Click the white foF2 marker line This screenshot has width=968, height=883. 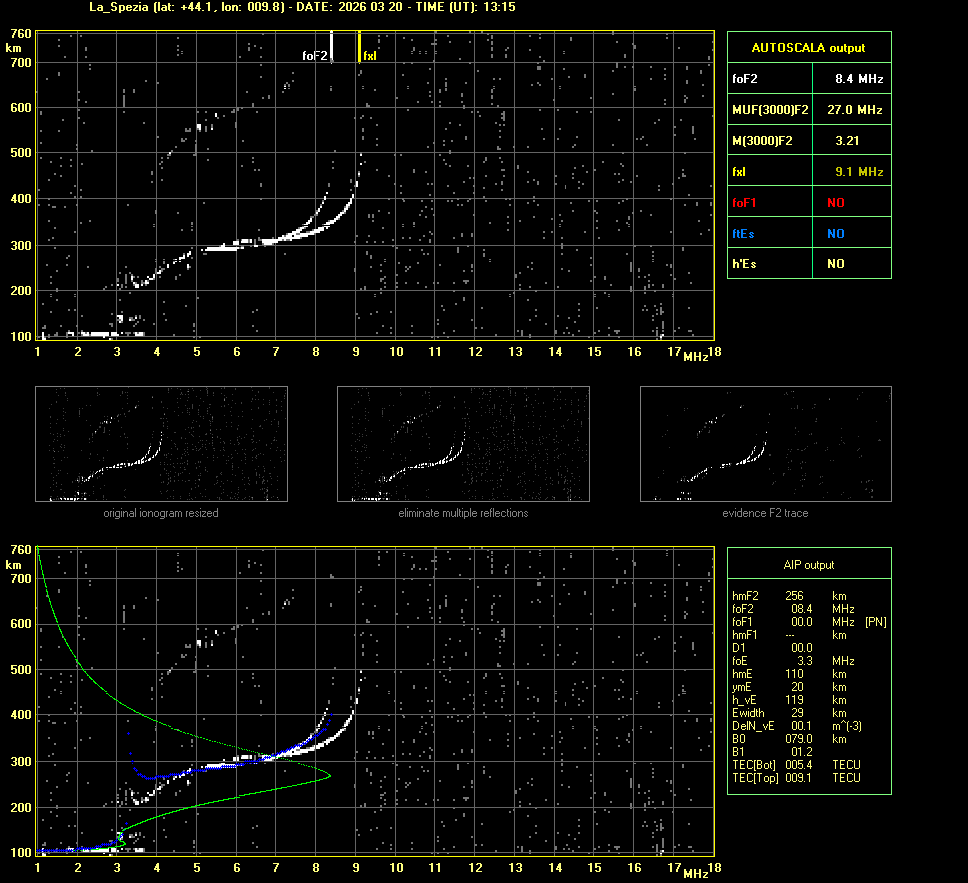point(332,47)
